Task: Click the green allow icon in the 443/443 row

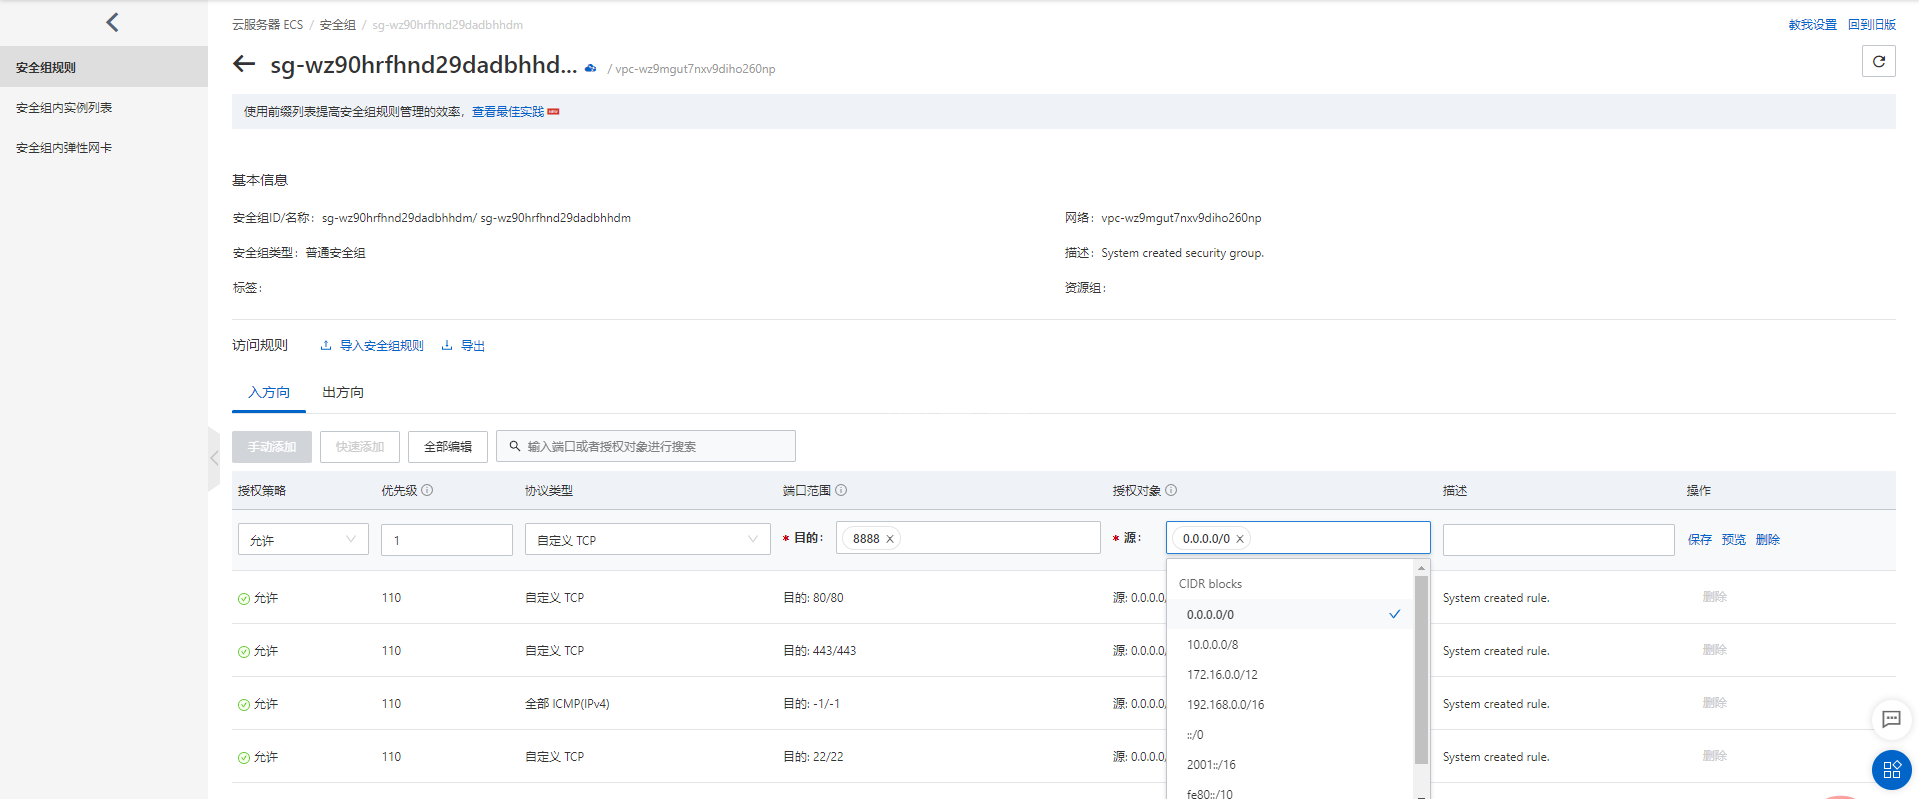Action: coord(244,652)
